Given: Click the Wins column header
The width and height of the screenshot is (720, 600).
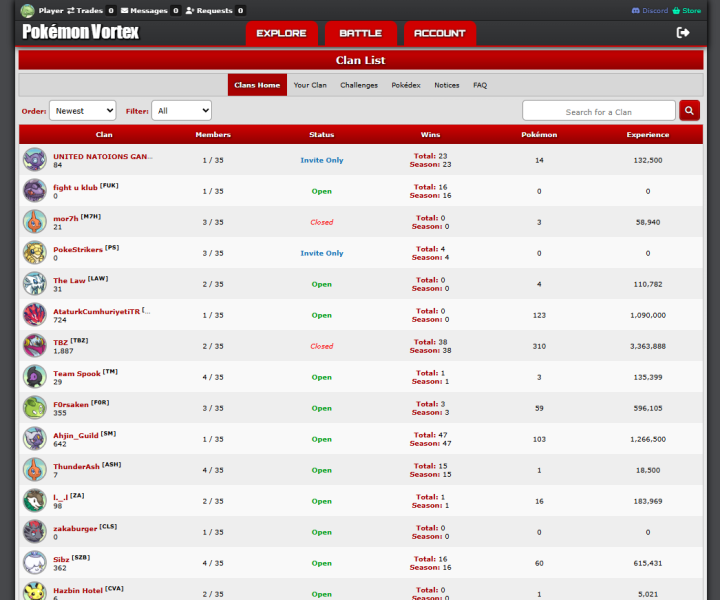Looking at the screenshot, I should pos(430,135).
